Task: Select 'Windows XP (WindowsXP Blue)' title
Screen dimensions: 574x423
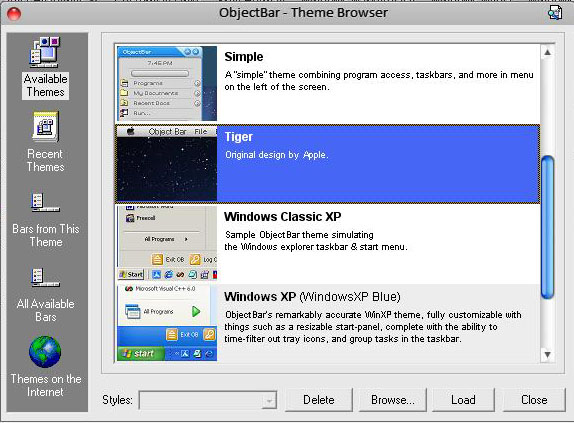Action: (312, 297)
